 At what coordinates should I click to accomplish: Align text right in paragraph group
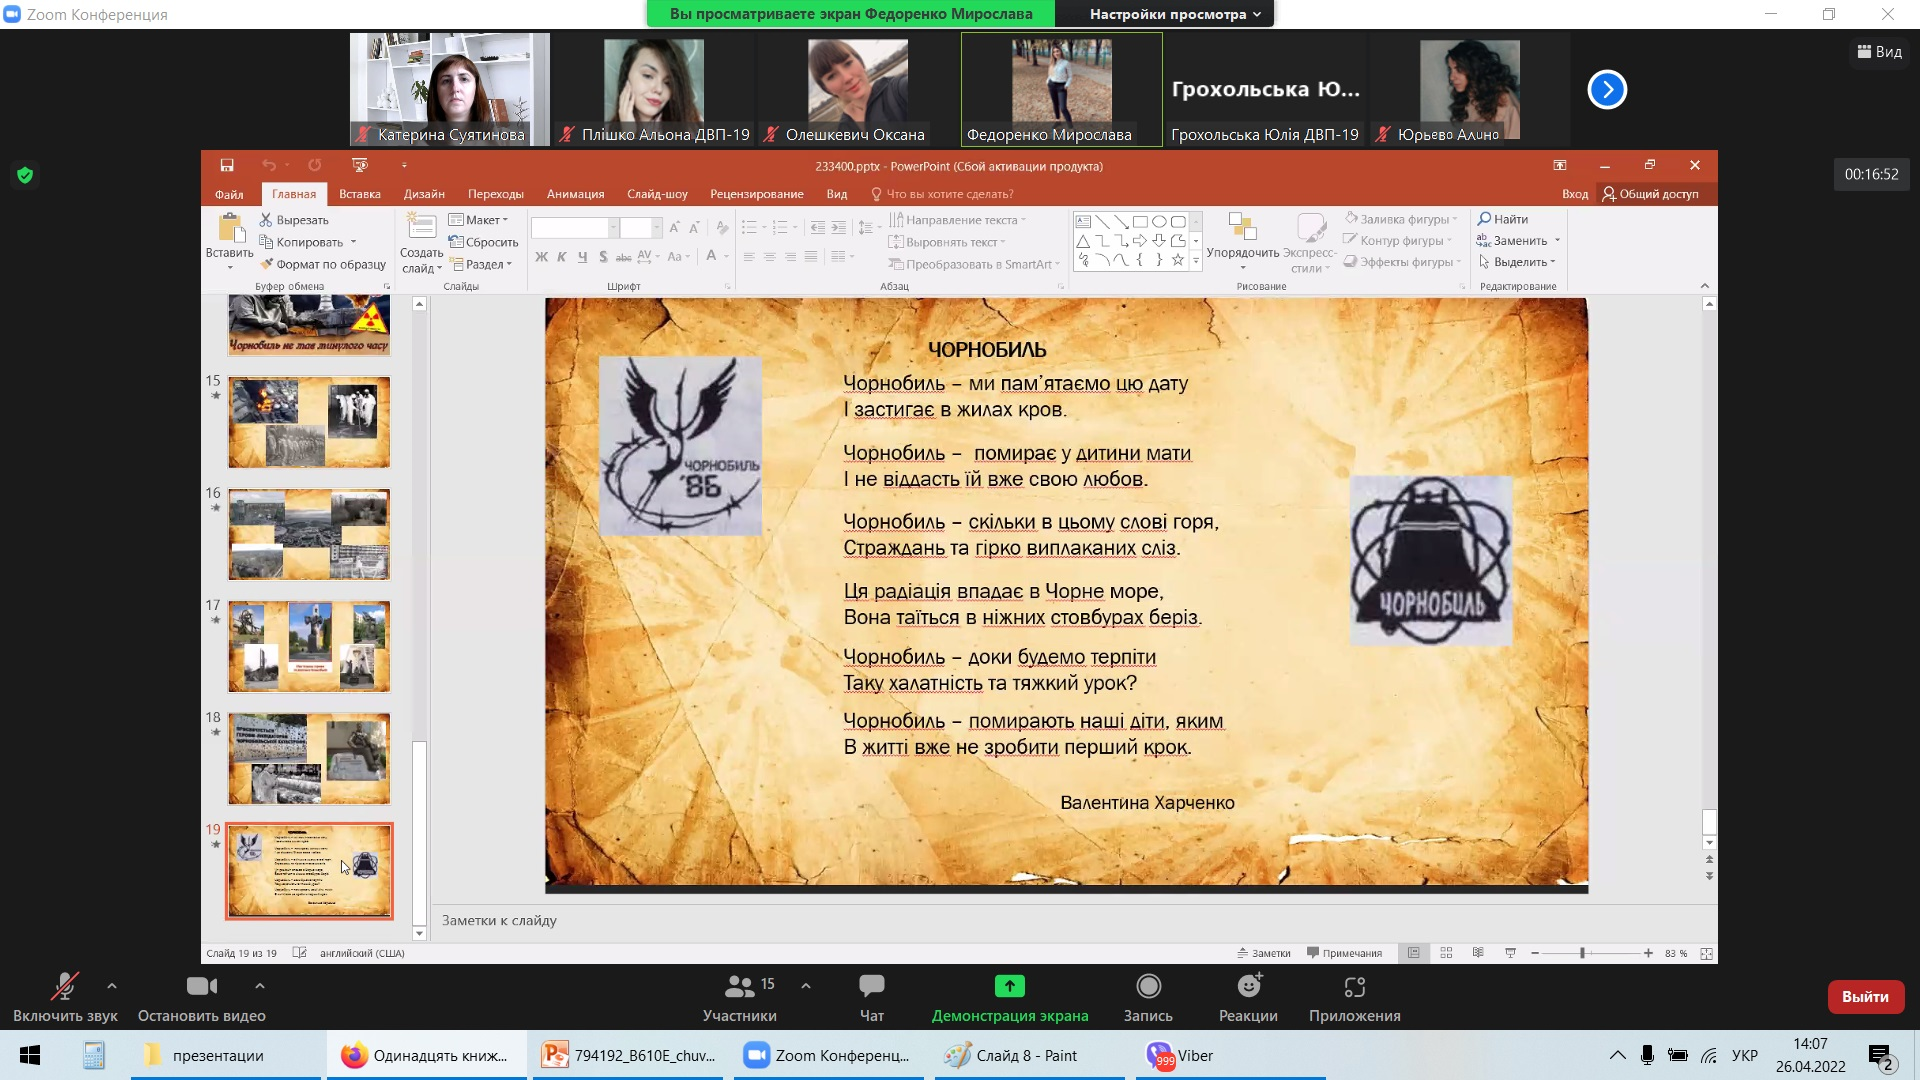click(x=790, y=257)
